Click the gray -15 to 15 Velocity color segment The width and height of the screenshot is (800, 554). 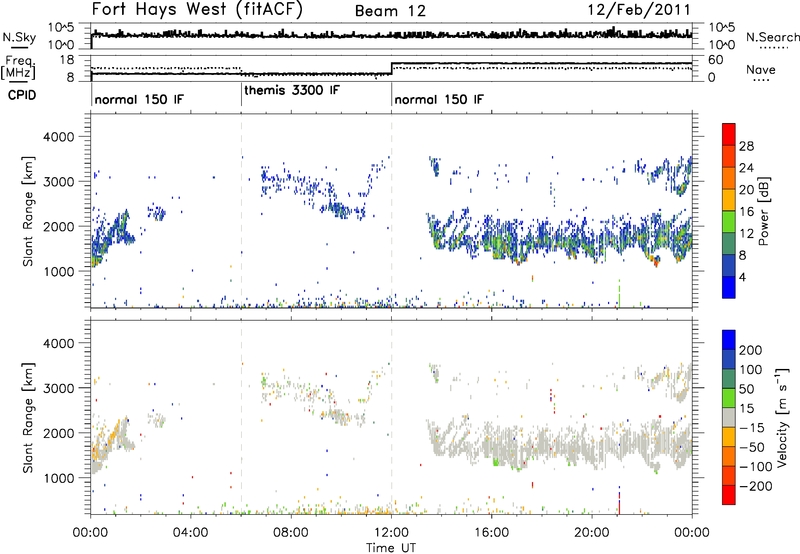729,417
